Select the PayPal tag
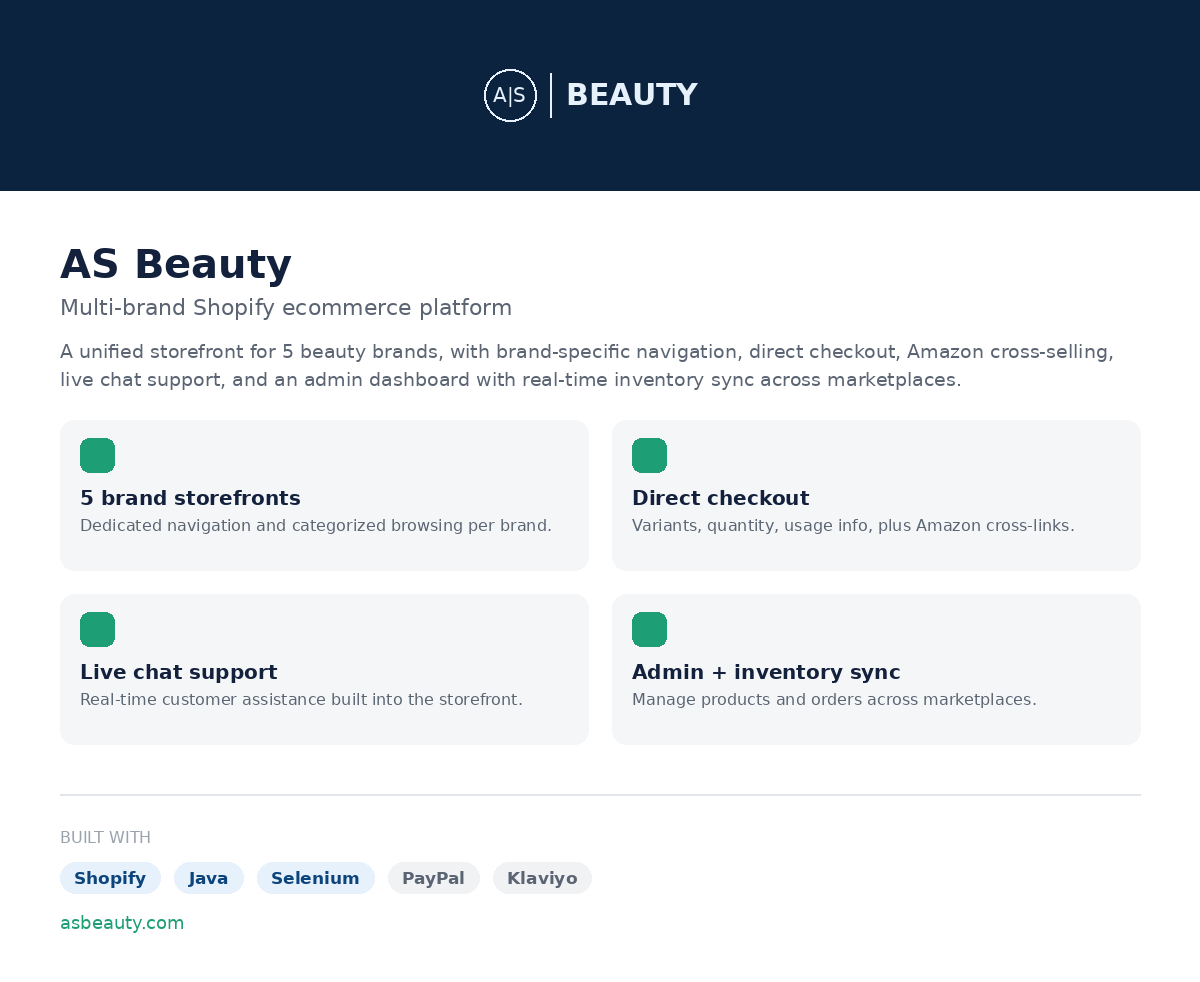Screen dimensions: 1200x982 [433, 878]
